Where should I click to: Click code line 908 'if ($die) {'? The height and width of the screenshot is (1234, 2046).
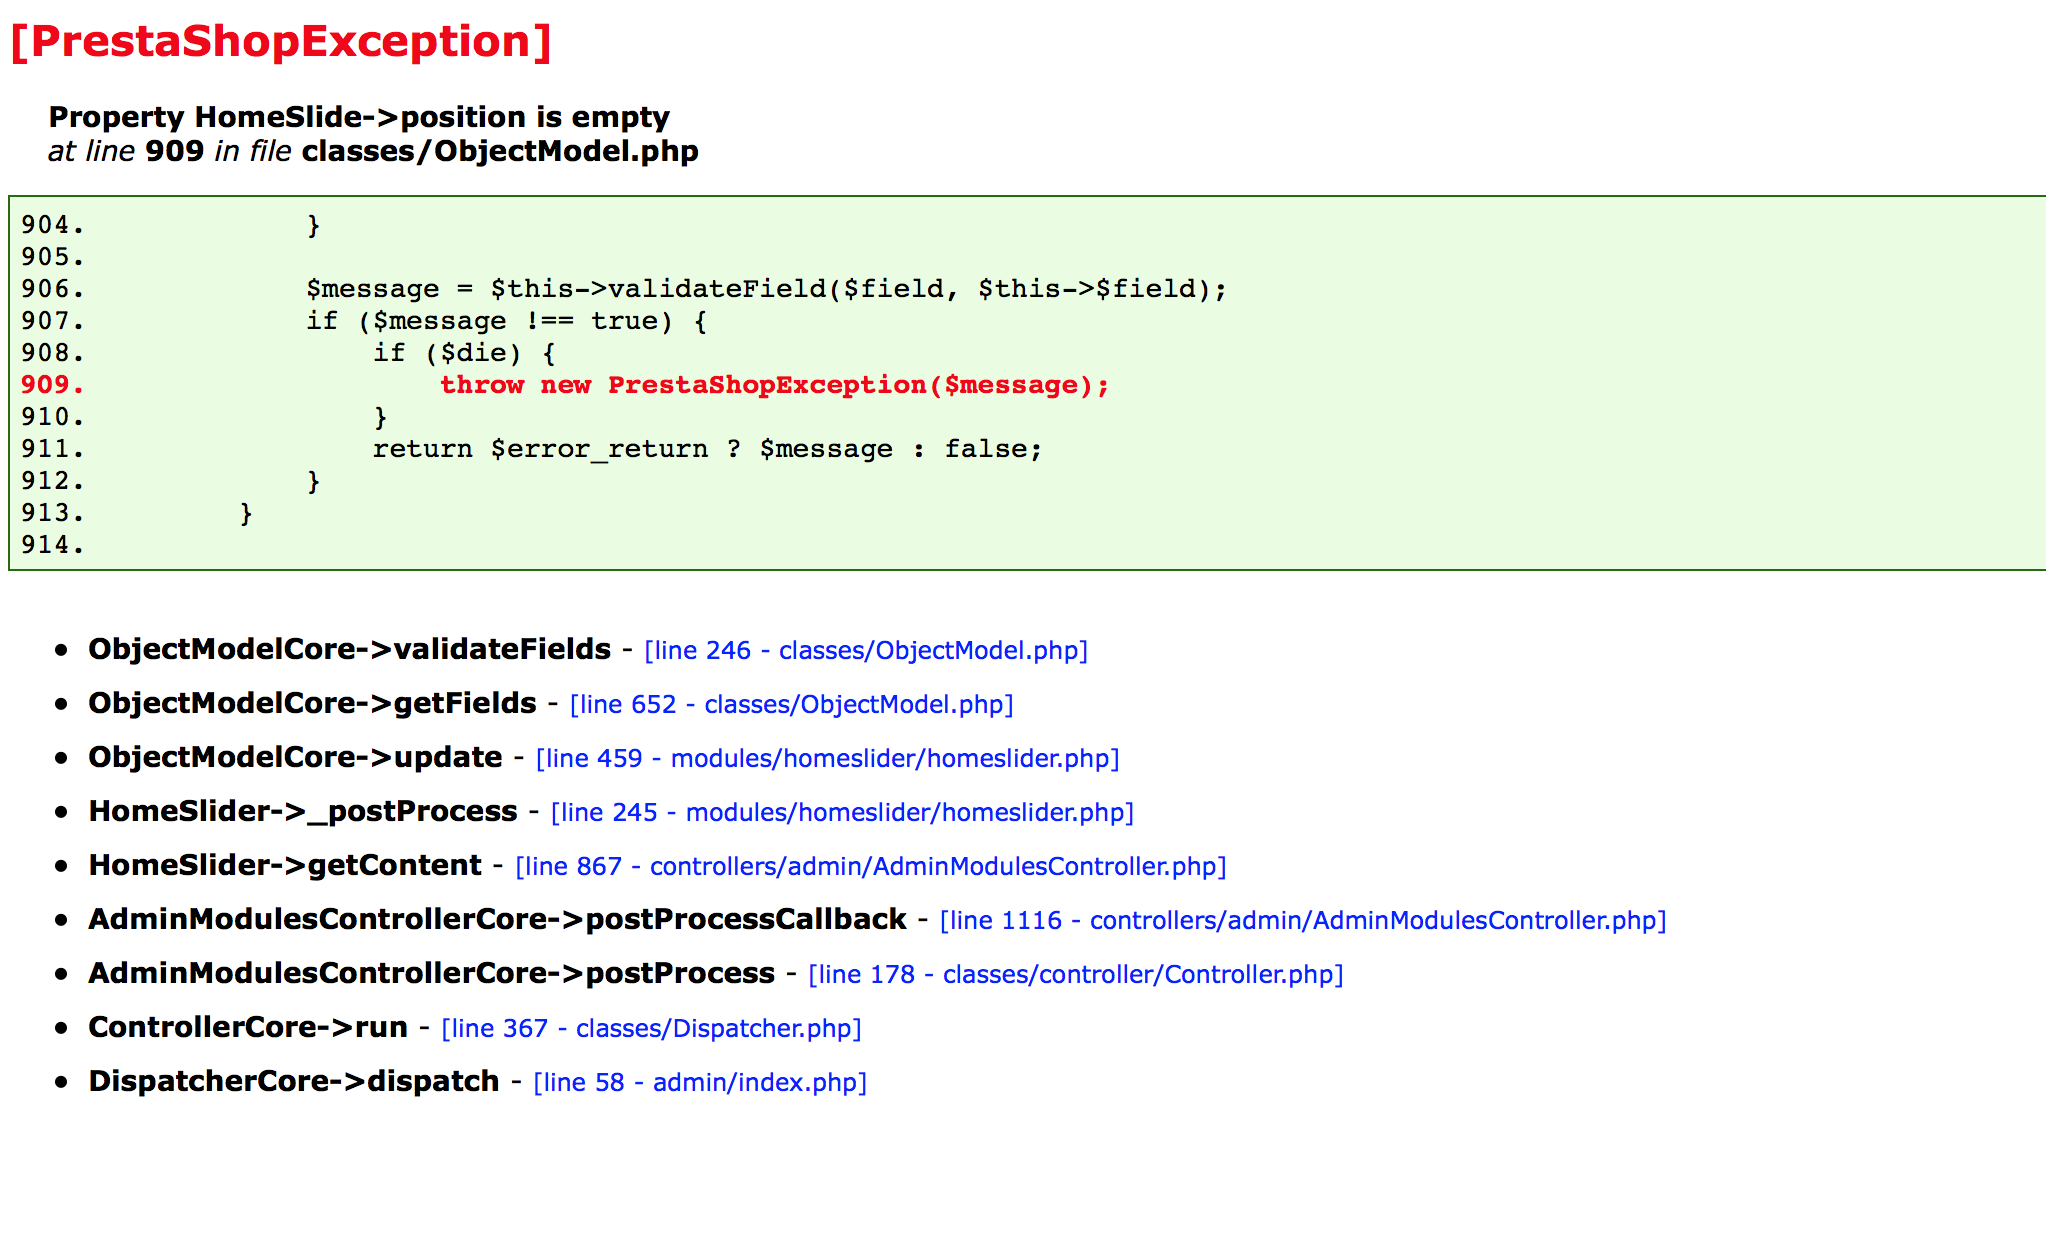[x=464, y=353]
